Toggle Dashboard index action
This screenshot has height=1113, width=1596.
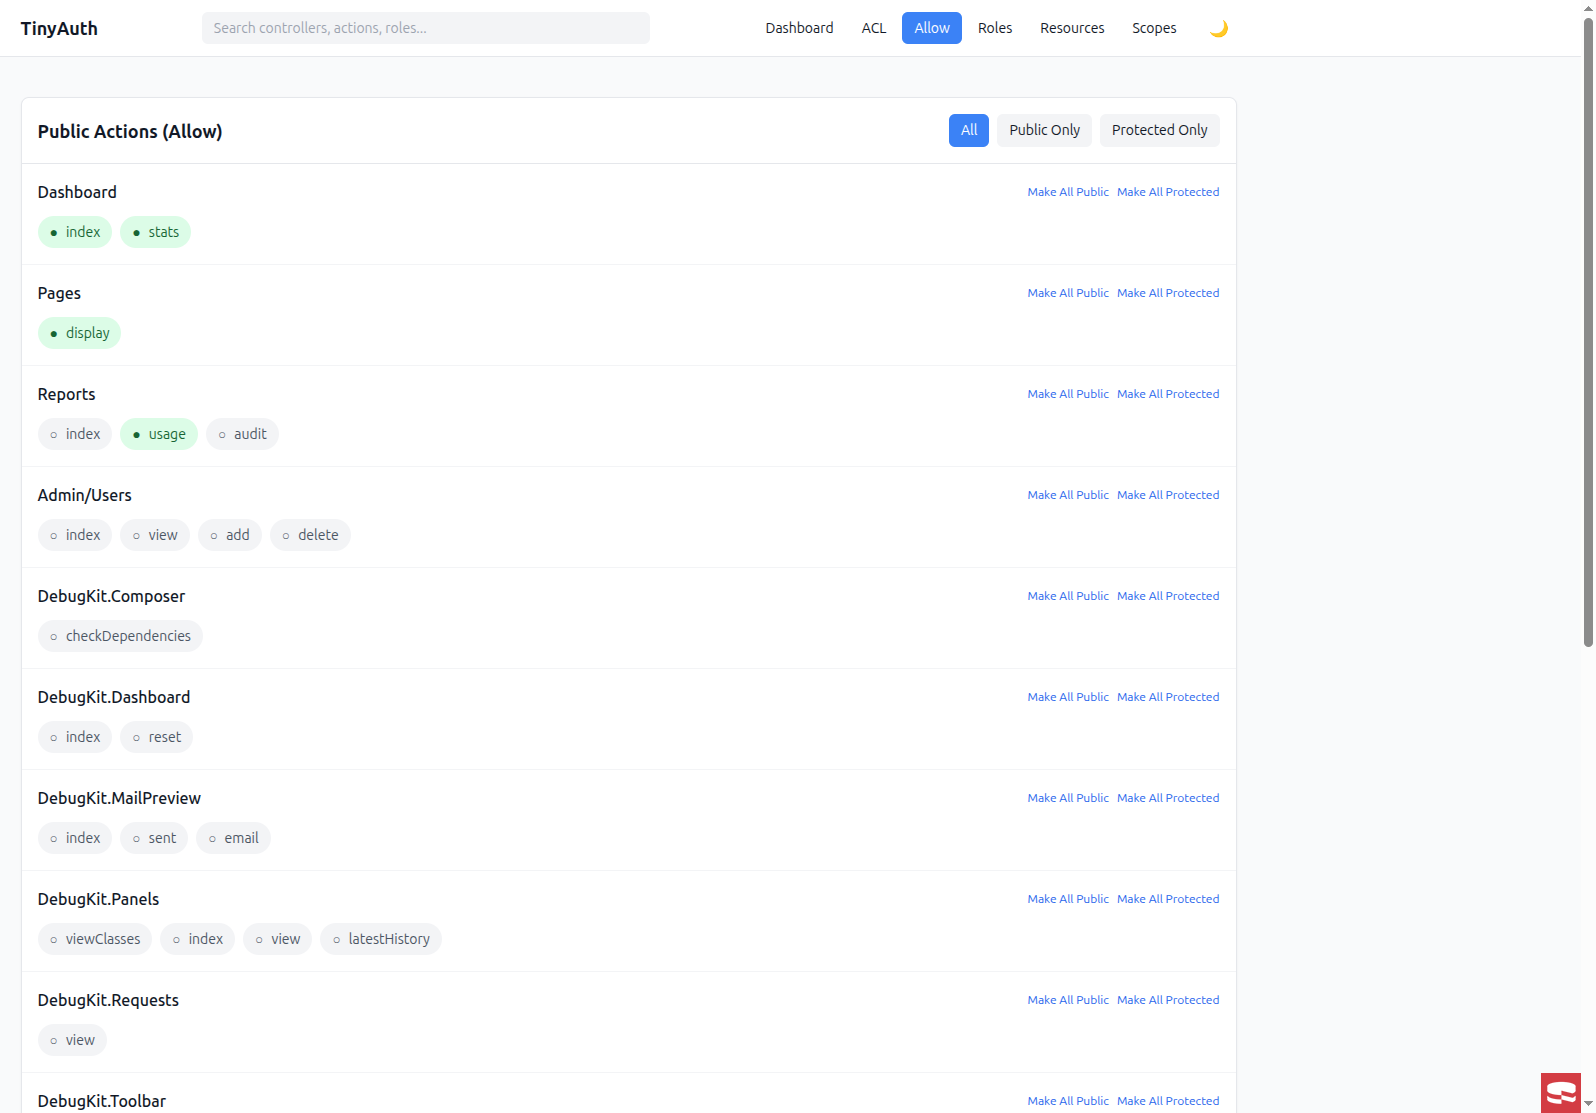(75, 232)
